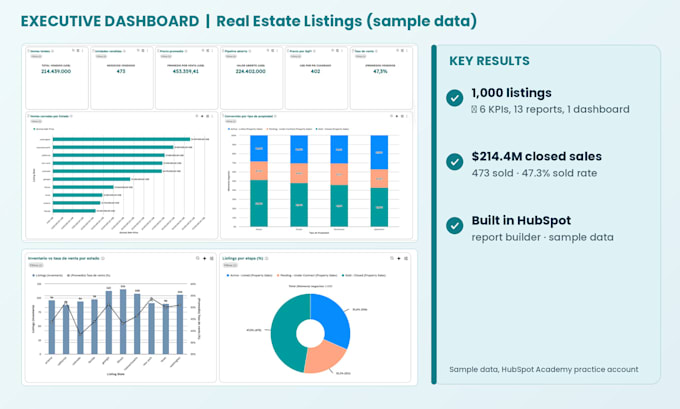This screenshot has width=680, height=409.
Task: Click the '$214.4M closed sales' key result heading
Action: pyautogui.click(x=536, y=156)
